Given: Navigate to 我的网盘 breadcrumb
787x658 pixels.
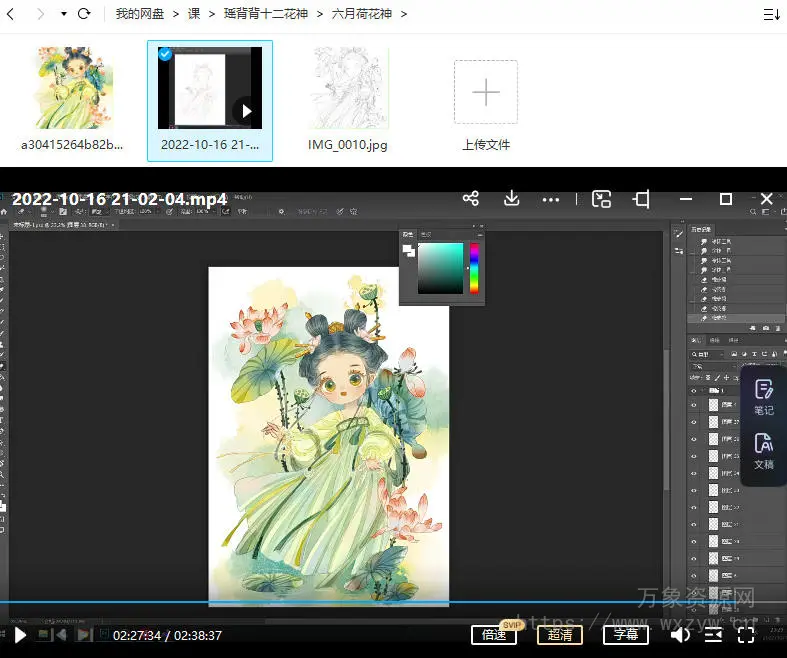Looking at the screenshot, I should tap(139, 14).
